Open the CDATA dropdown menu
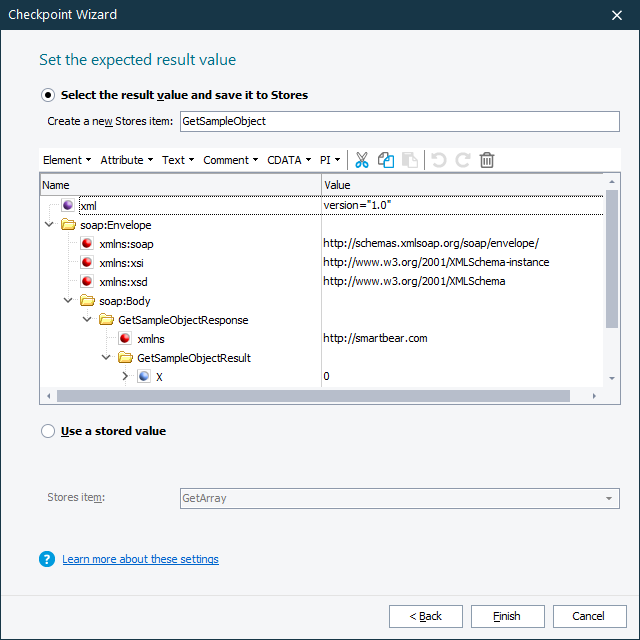The width and height of the screenshot is (640, 640). click(289, 160)
